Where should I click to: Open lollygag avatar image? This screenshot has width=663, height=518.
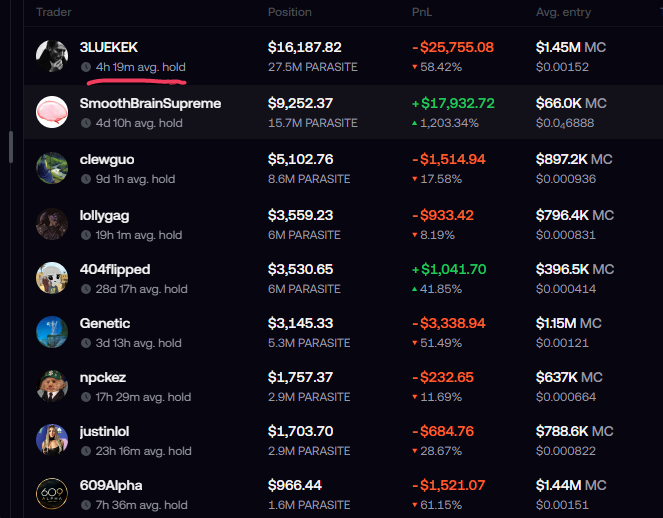click(x=52, y=224)
